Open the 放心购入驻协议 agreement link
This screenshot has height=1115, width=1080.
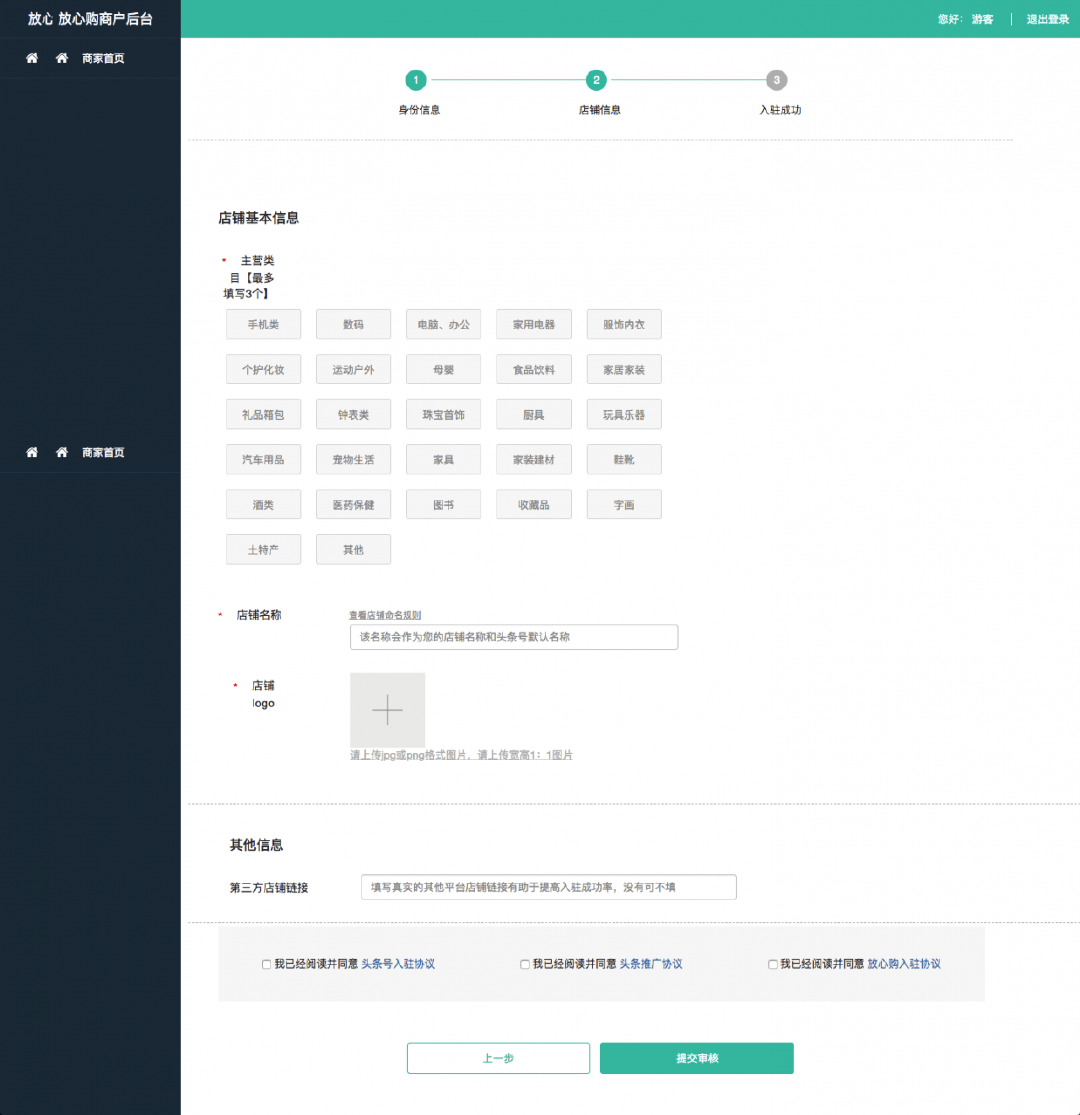click(904, 964)
